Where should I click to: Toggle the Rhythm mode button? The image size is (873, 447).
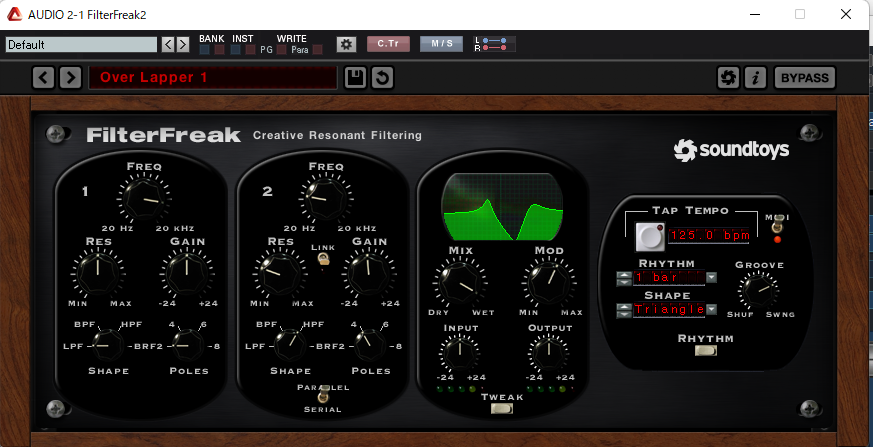tap(705, 350)
